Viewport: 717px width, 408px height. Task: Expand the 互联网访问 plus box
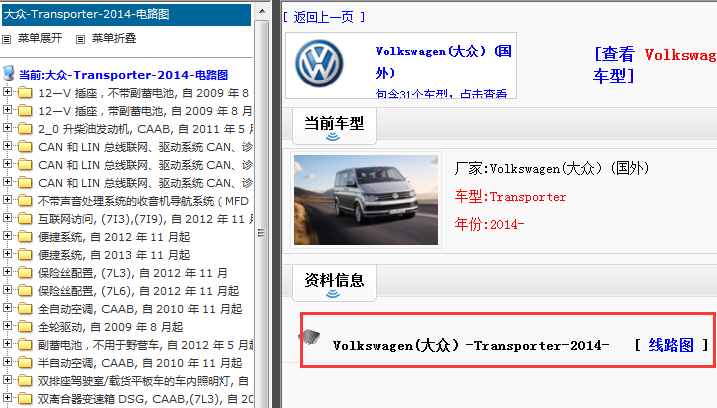[7, 218]
